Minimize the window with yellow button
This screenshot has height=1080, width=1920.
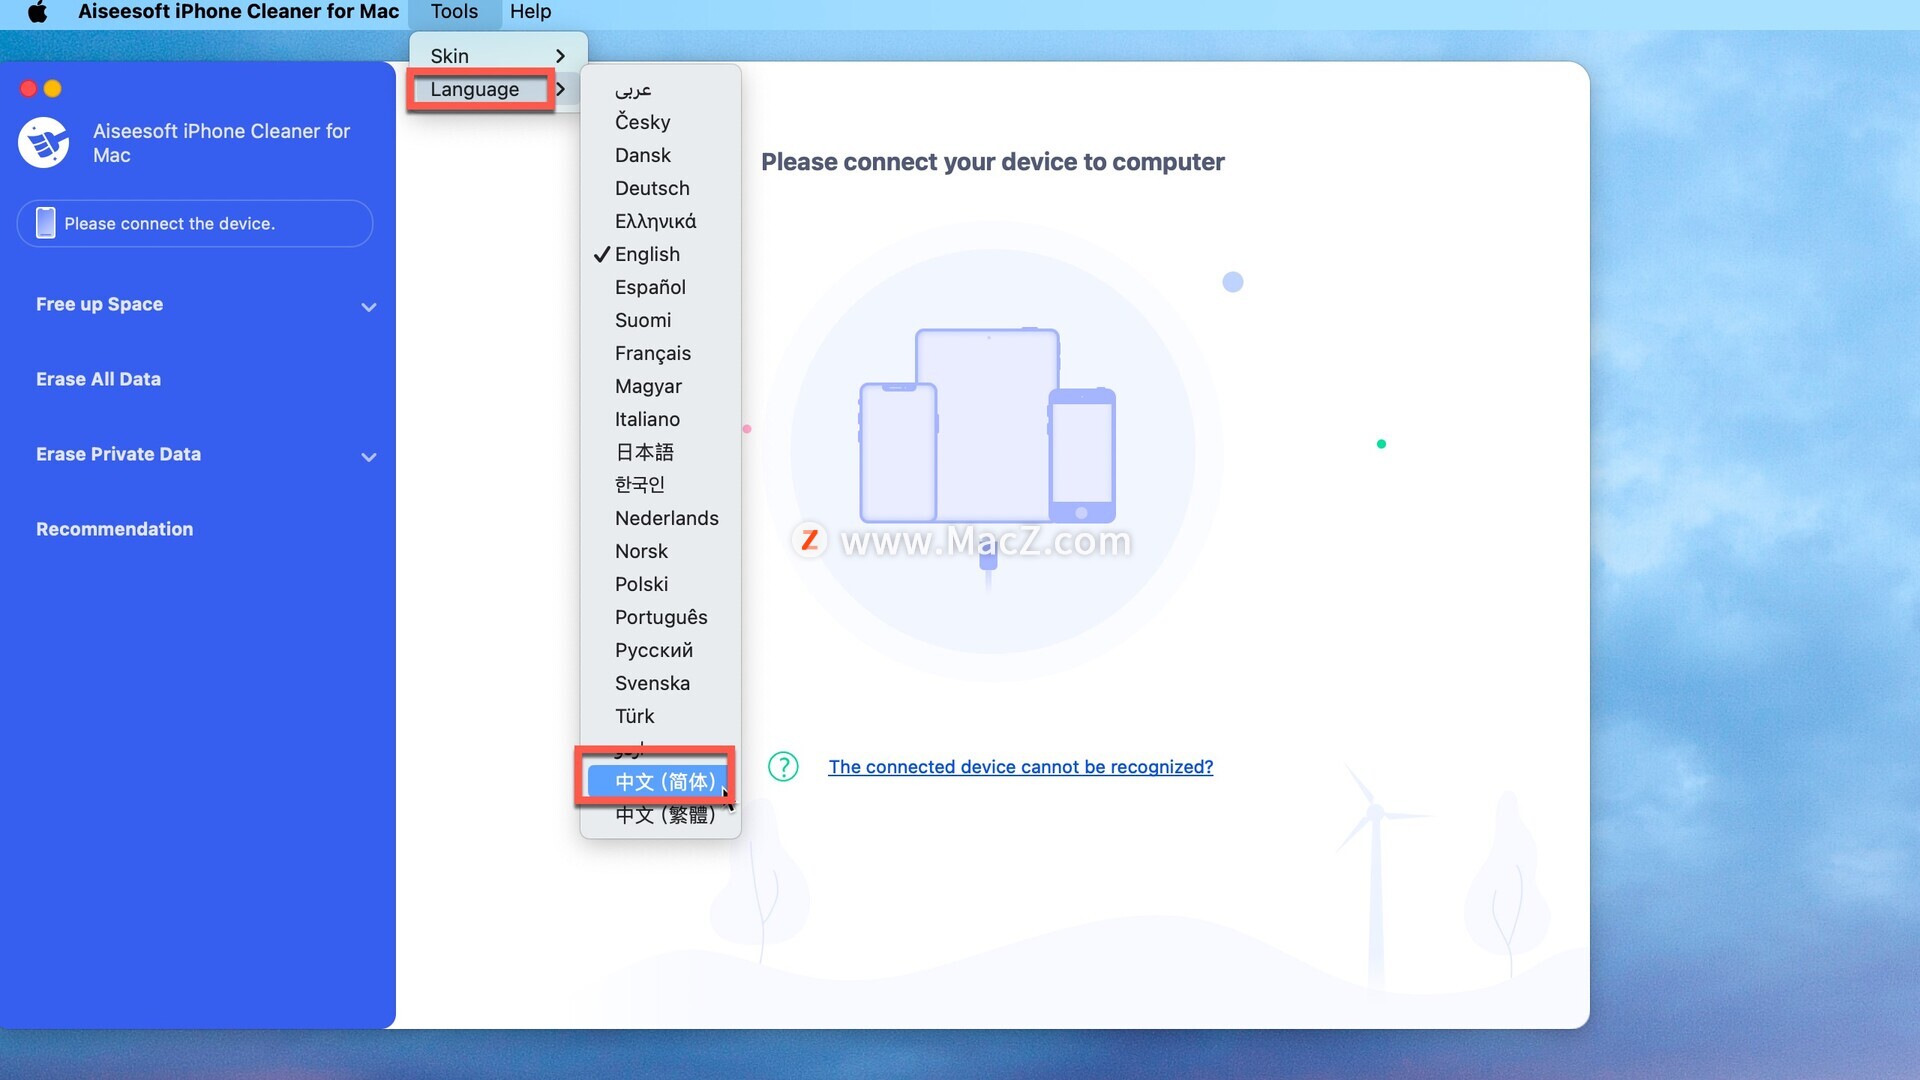point(53,89)
